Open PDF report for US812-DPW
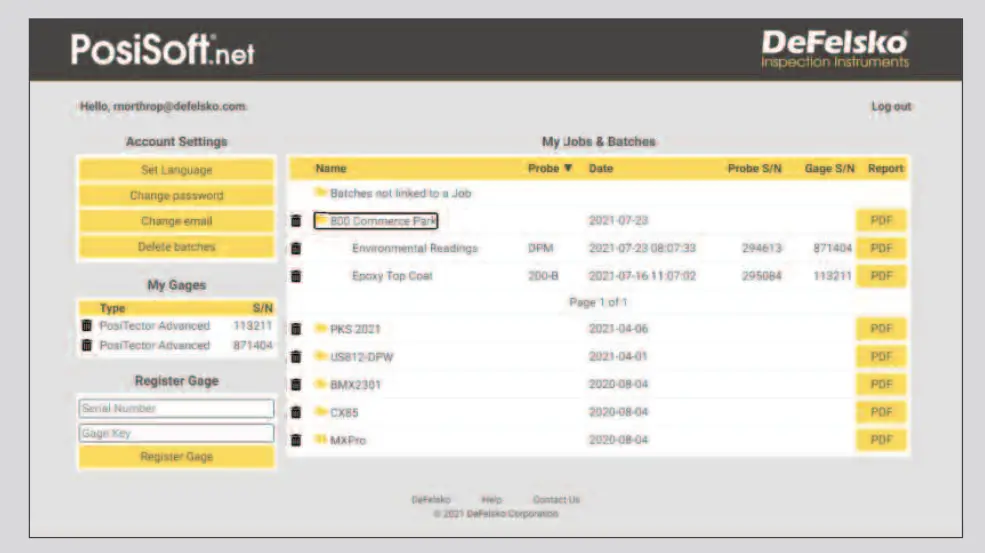The height and width of the screenshot is (553, 985). (x=881, y=356)
